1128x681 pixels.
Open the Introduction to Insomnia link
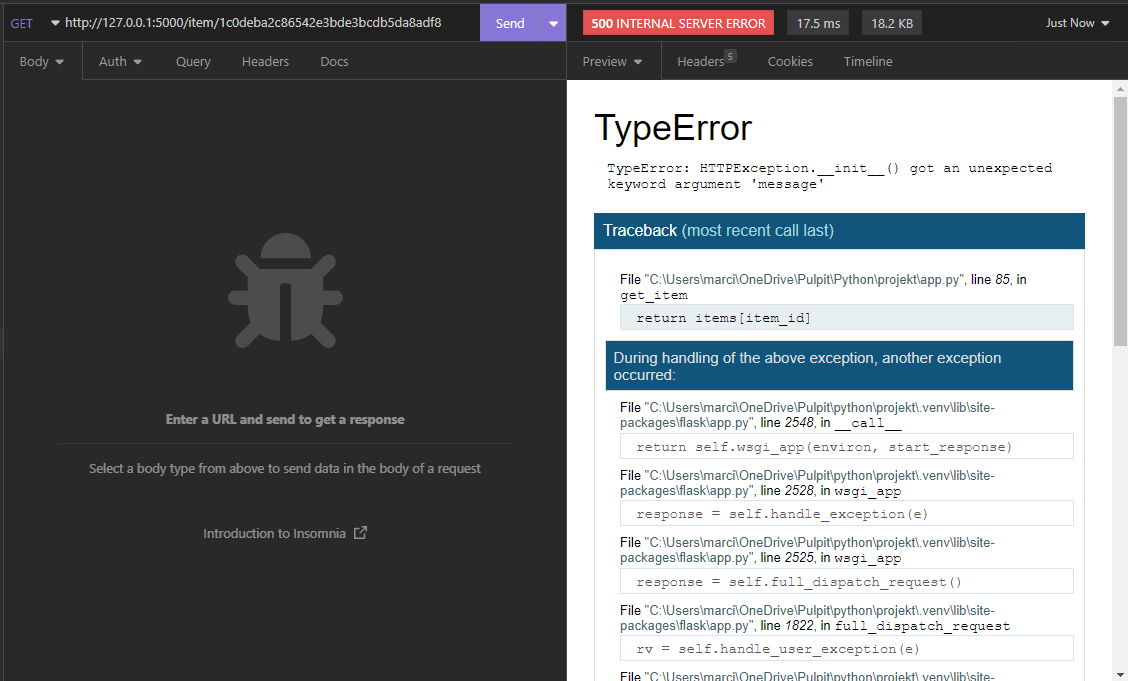coord(274,533)
